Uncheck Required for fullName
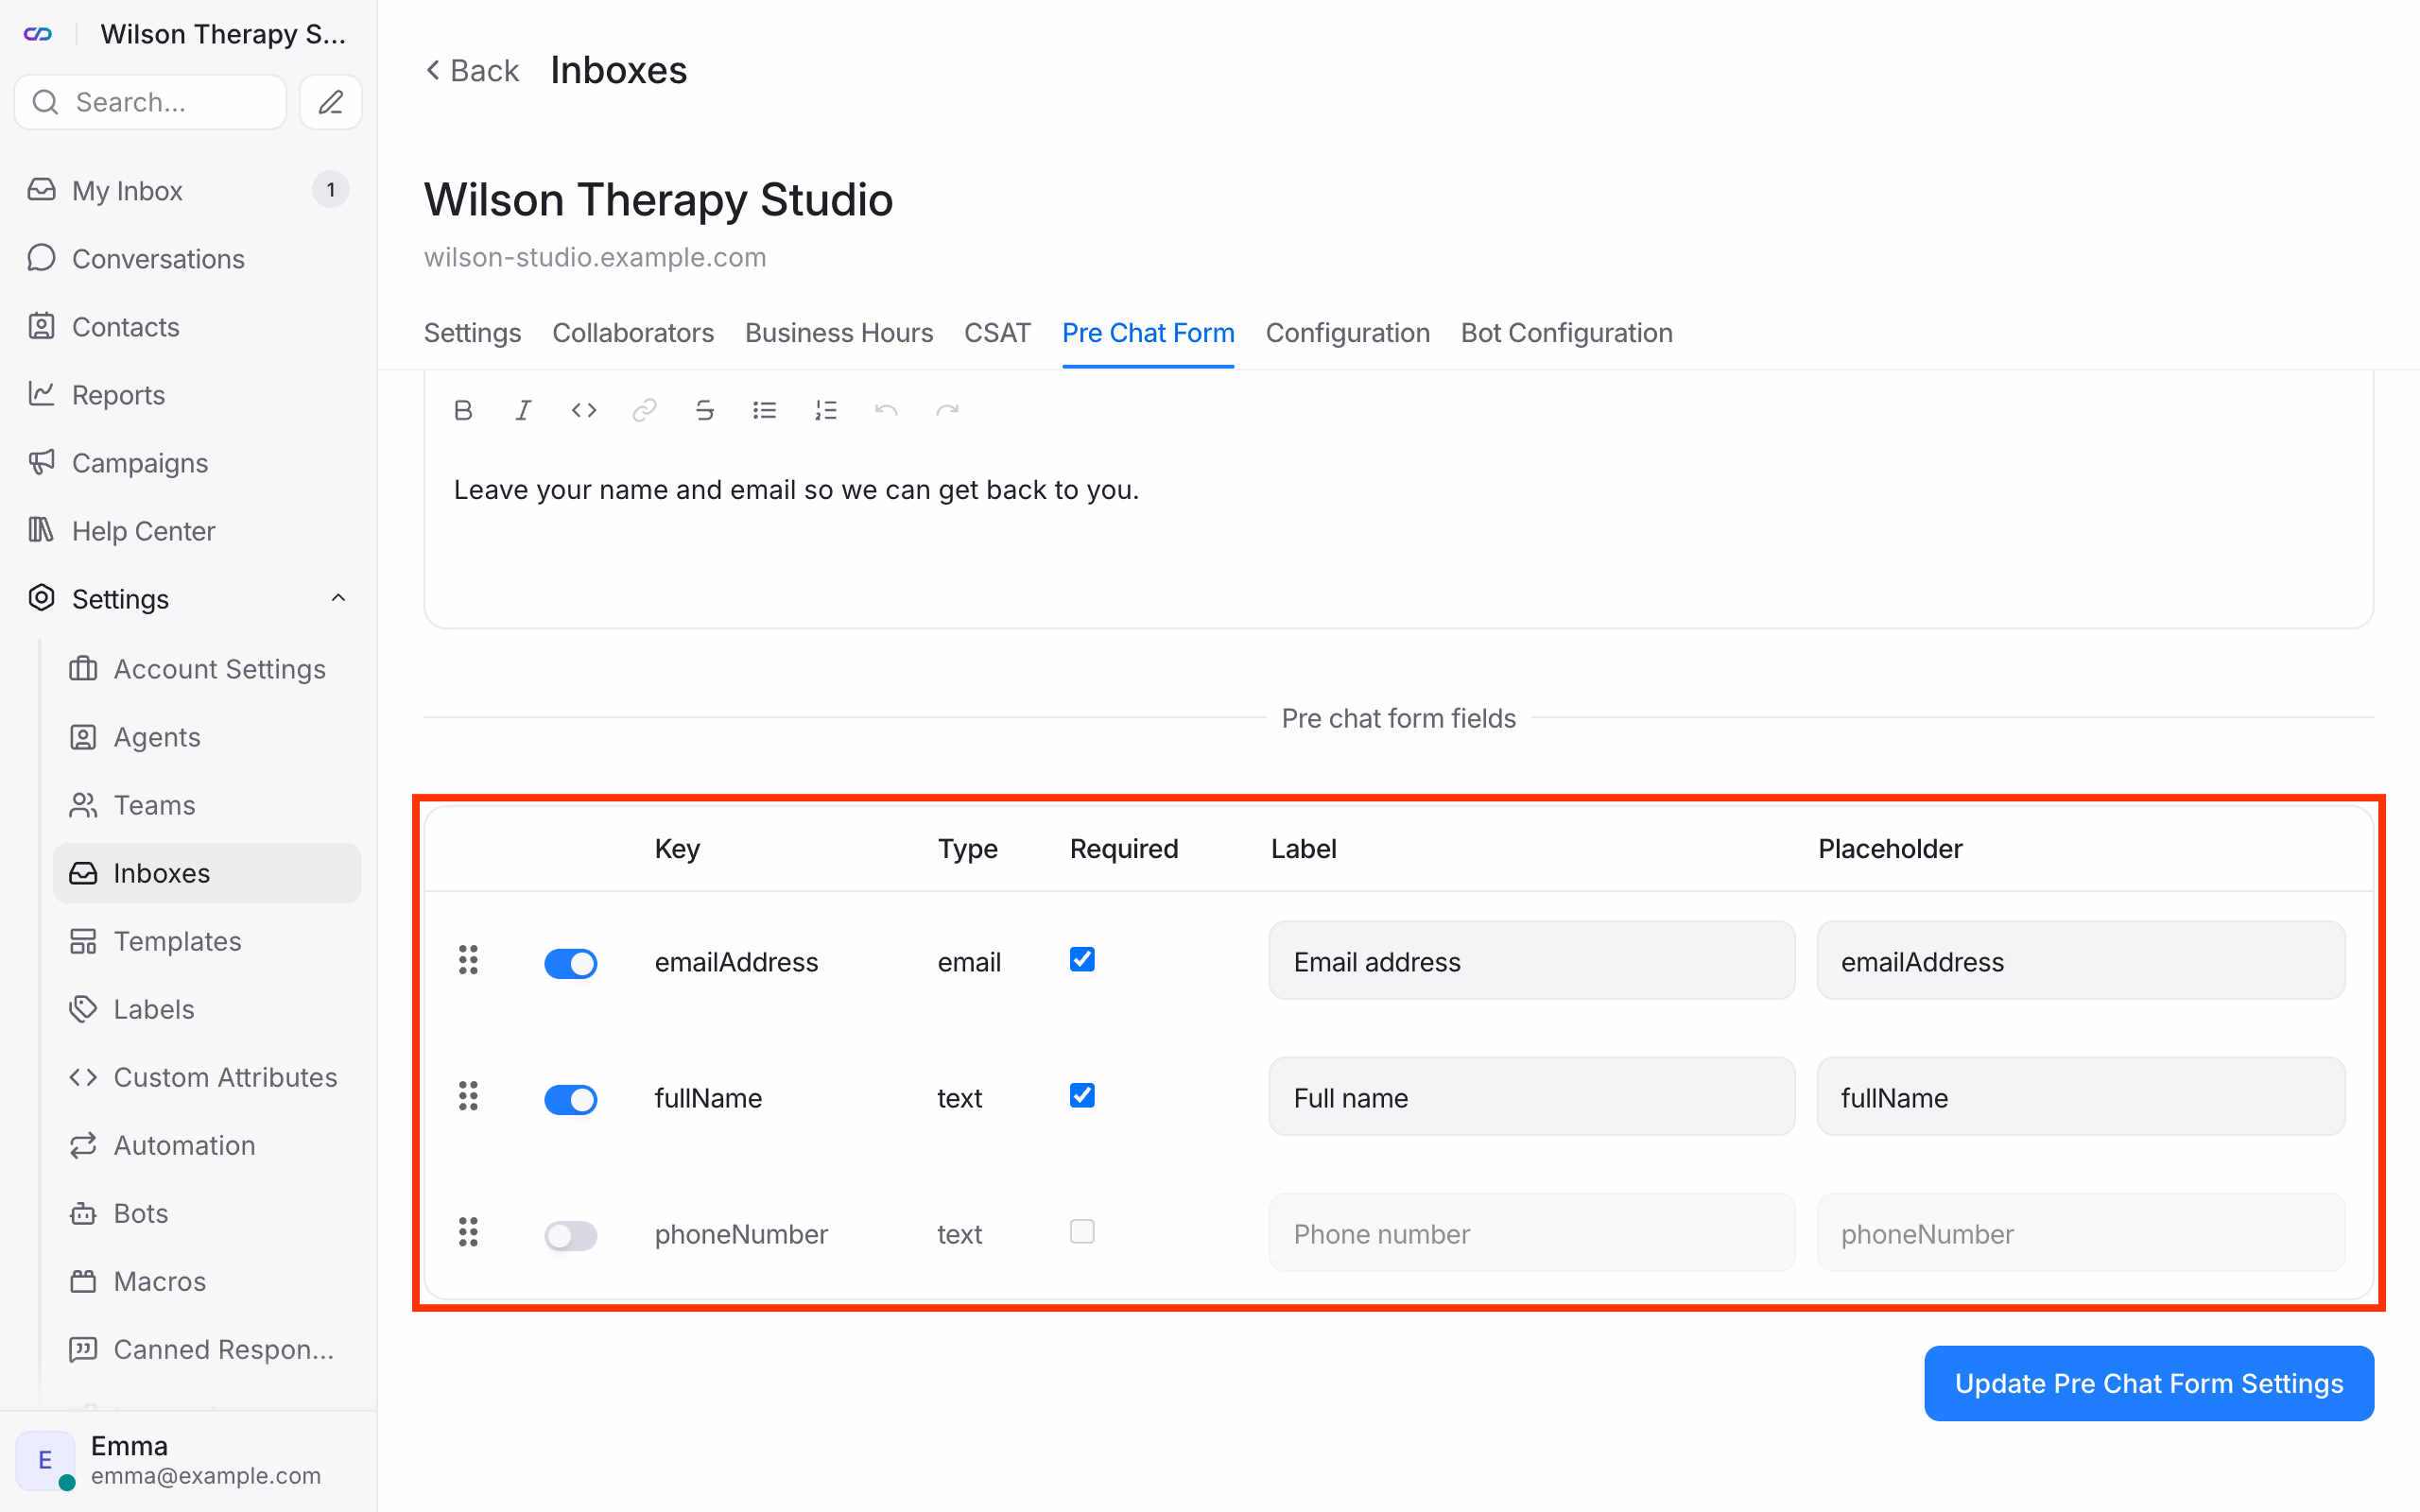2420x1512 pixels. click(x=1082, y=1095)
